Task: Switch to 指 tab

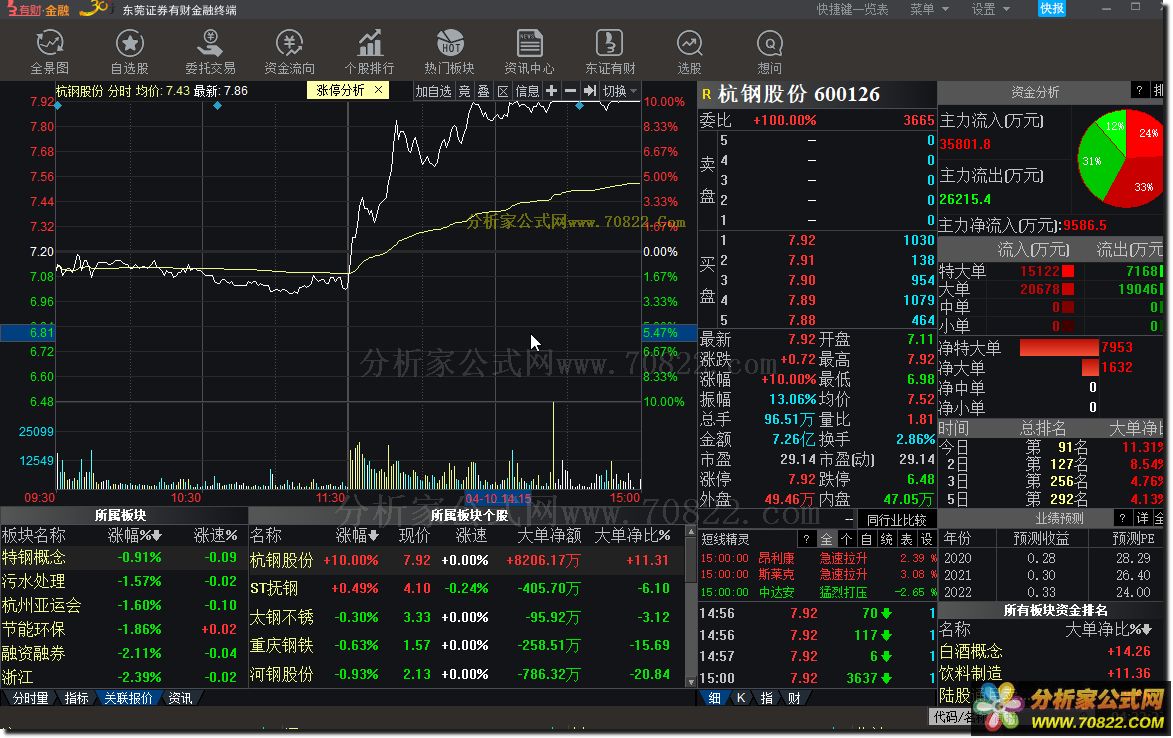Action: point(767,698)
